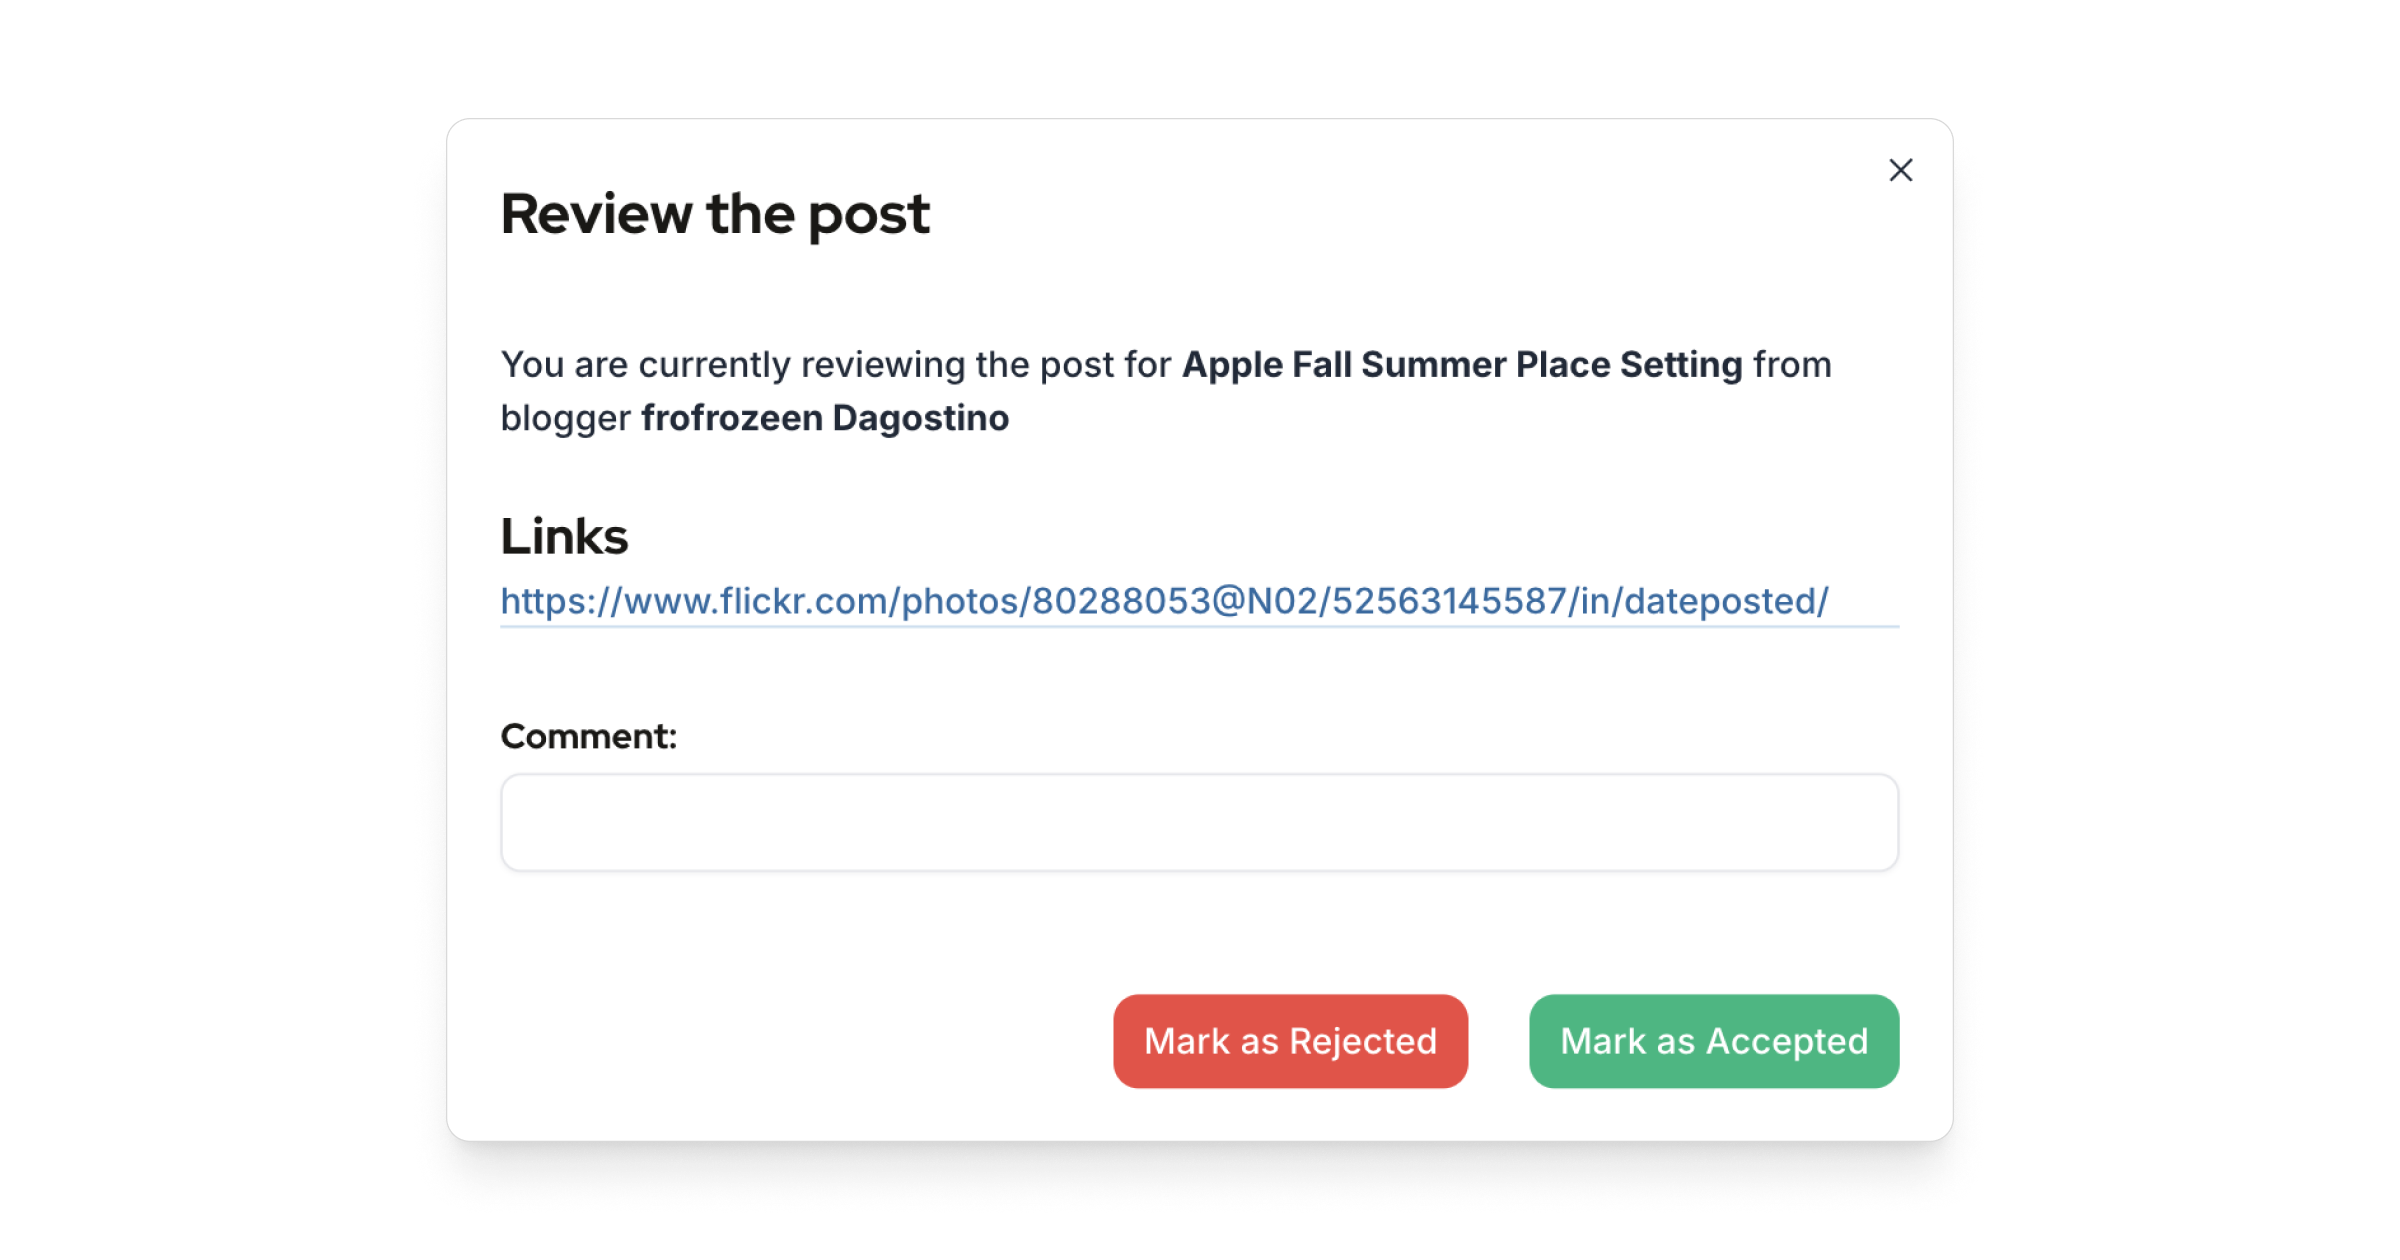Open the Flickr photo link

1164,601
